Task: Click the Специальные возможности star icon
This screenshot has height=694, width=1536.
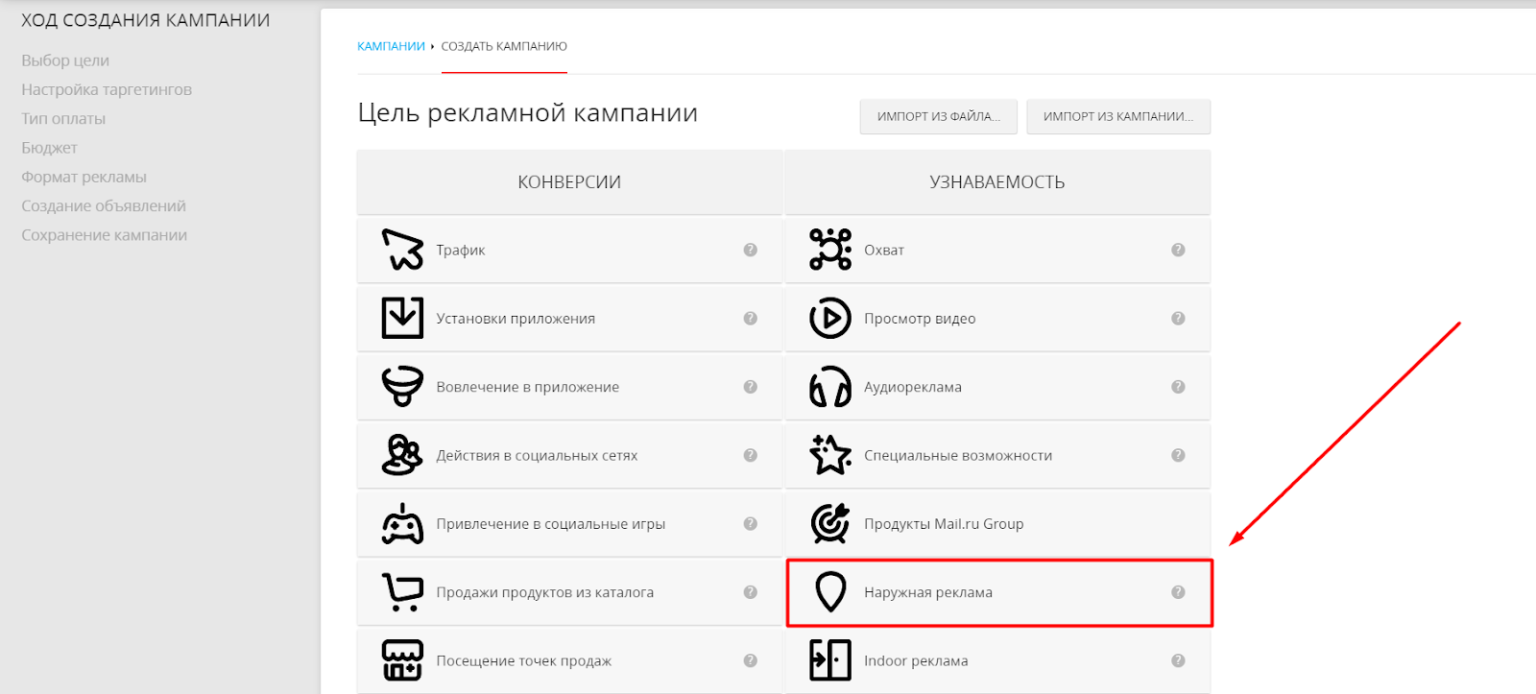Action: [x=829, y=455]
